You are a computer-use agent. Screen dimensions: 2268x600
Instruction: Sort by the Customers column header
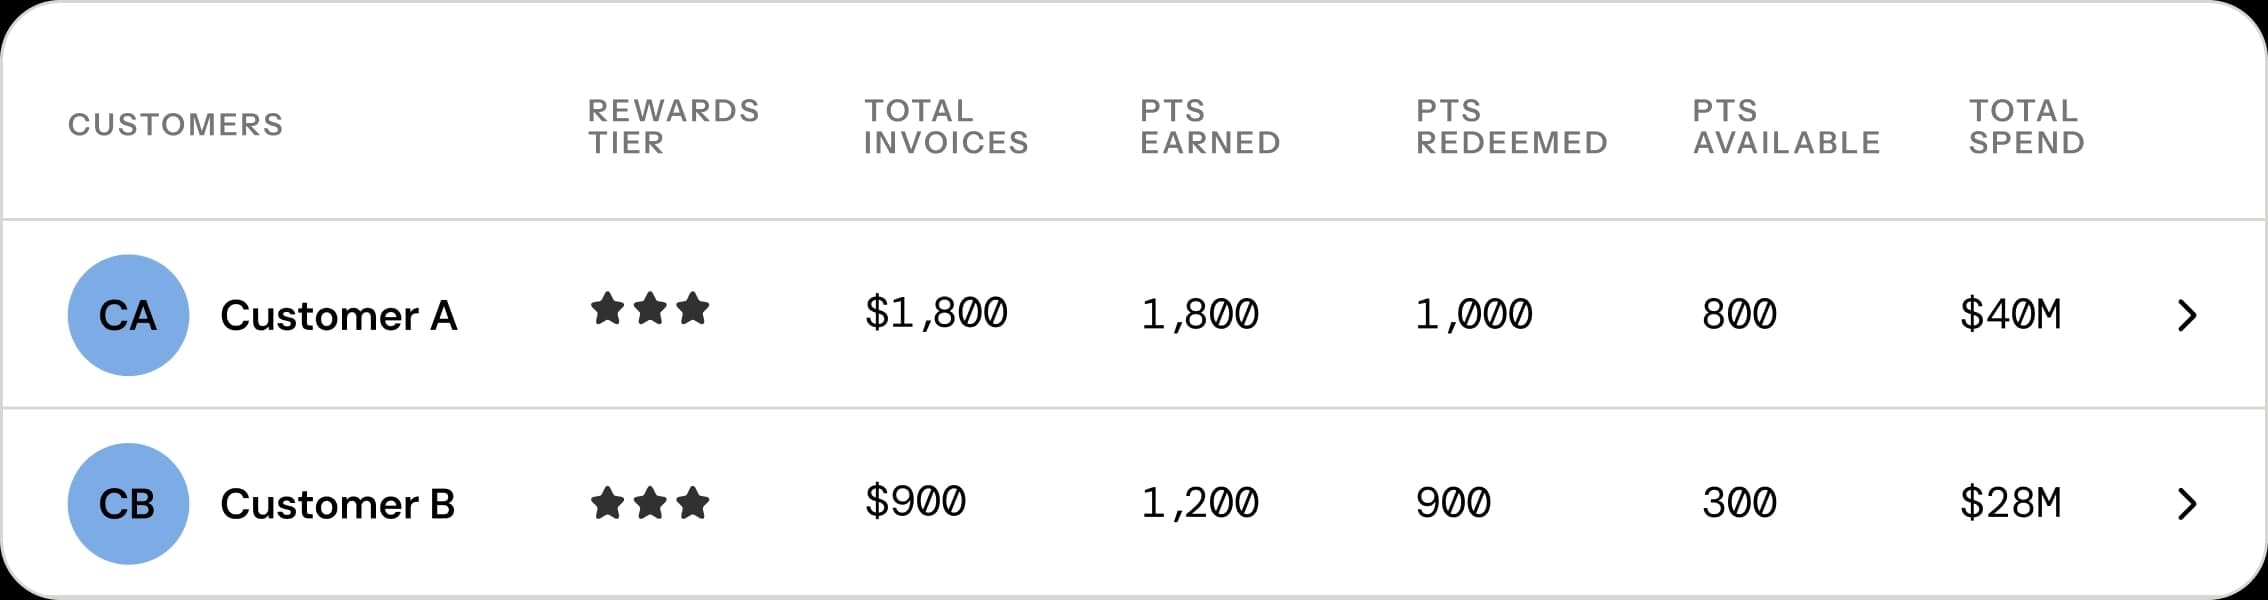[x=175, y=125]
